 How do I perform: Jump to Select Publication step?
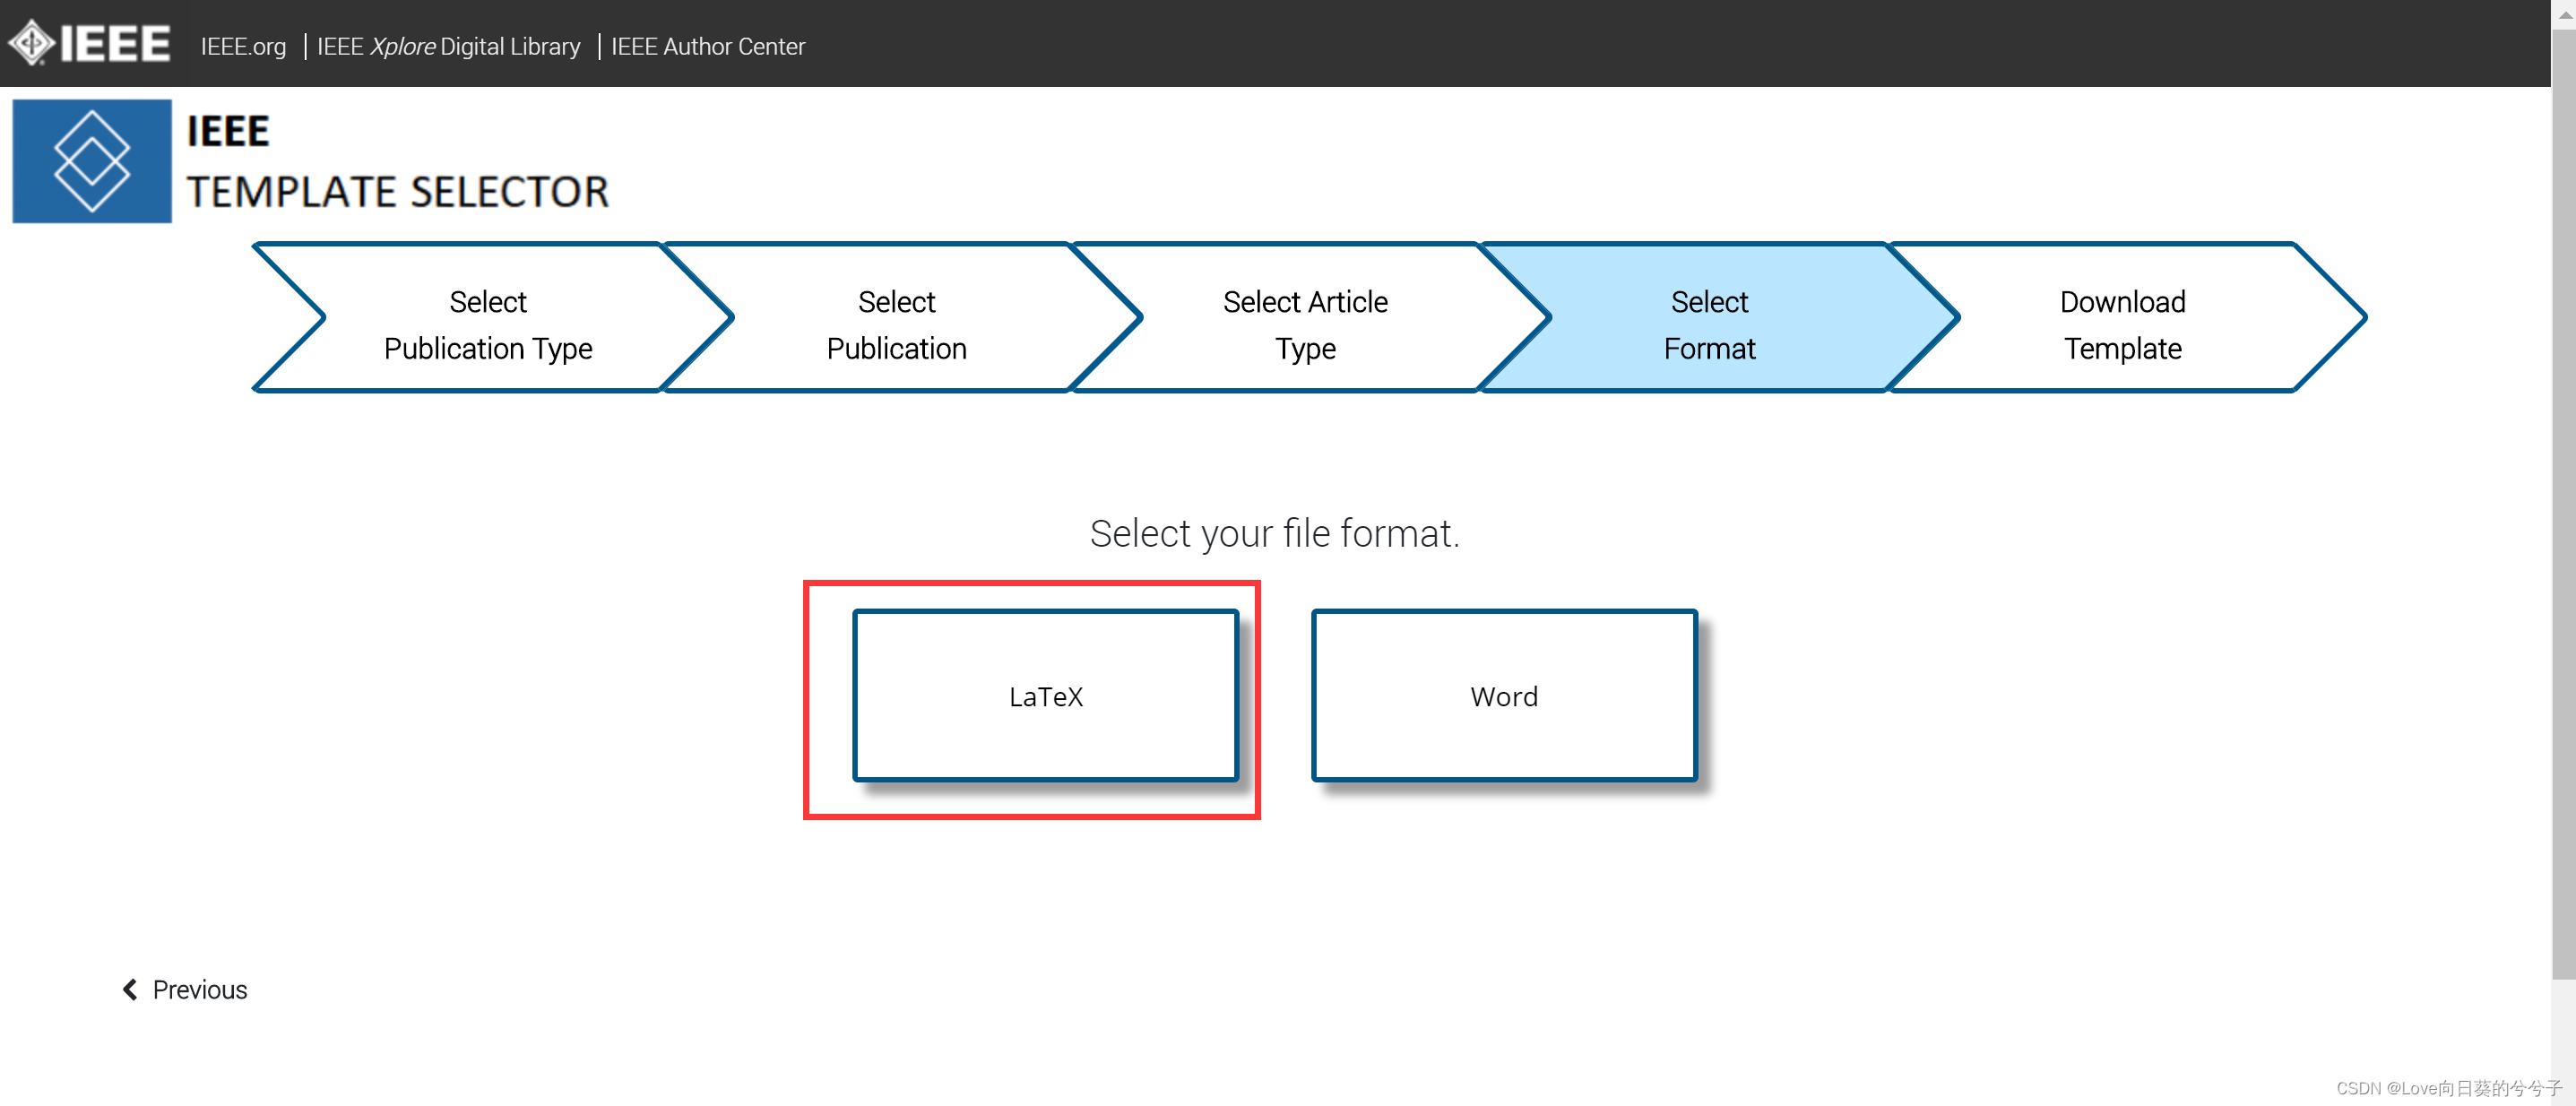(896, 324)
